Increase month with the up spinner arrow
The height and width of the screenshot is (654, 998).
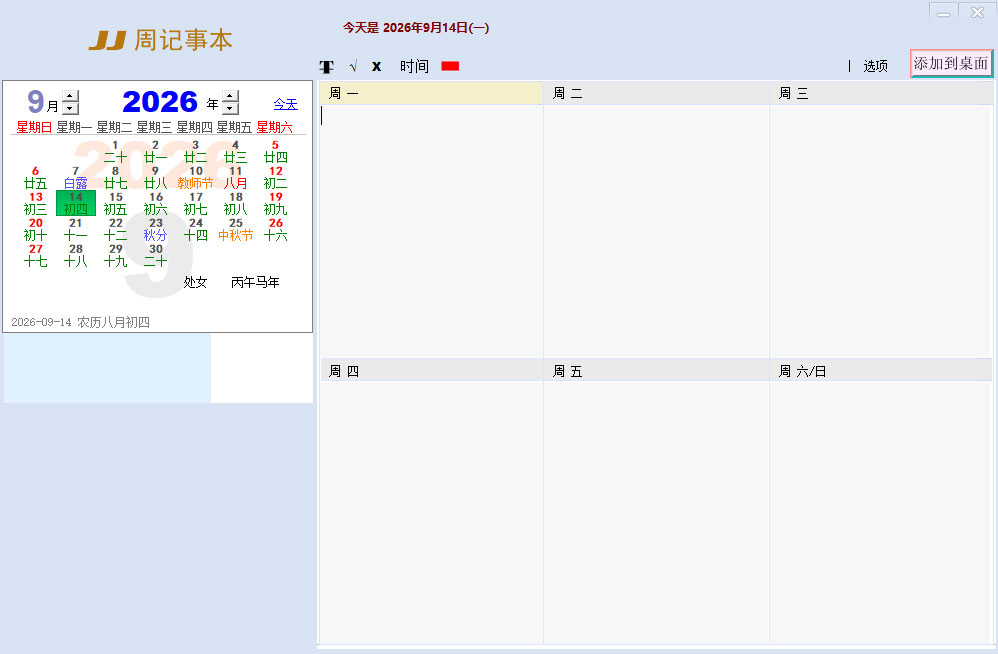tap(71, 96)
